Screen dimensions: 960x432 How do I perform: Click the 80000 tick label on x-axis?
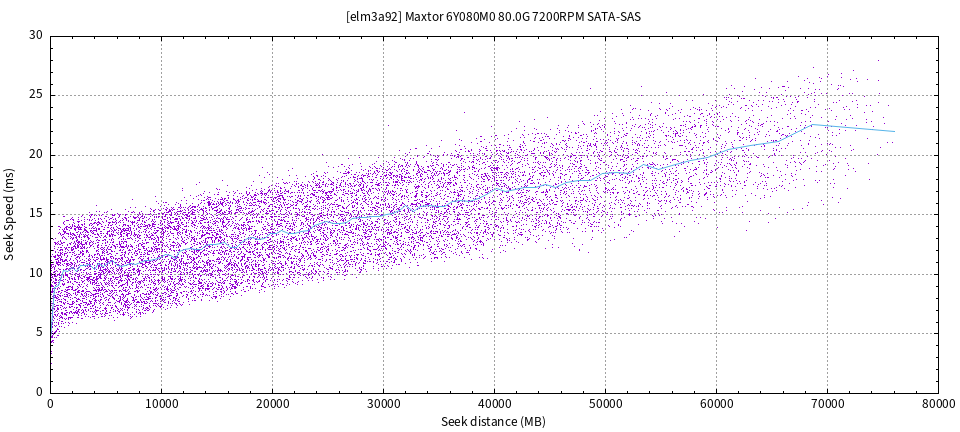(x=937, y=403)
